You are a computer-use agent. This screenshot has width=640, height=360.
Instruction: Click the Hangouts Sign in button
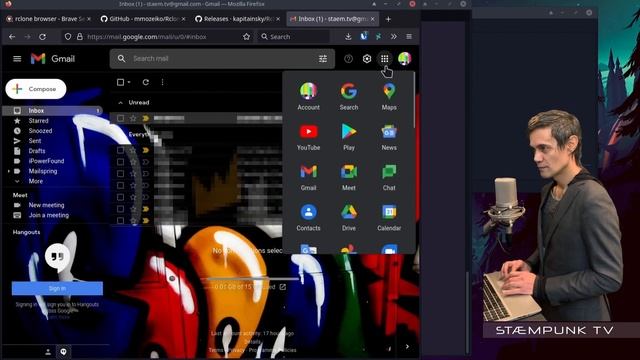tap(57, 288)
